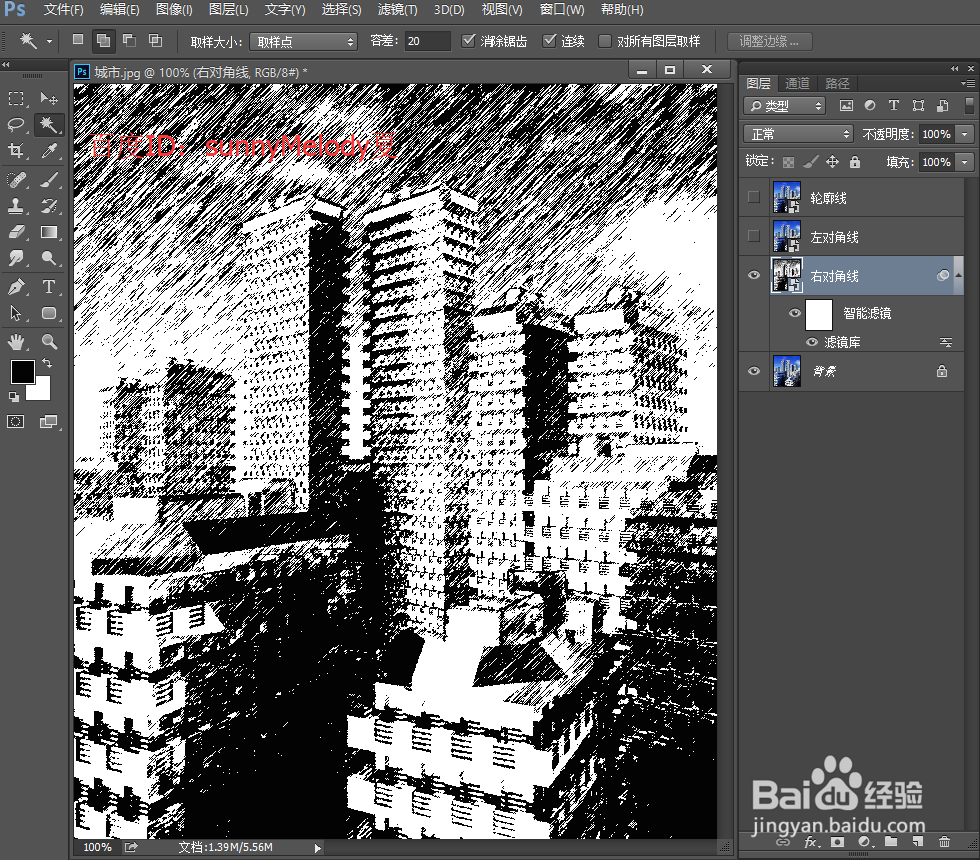Open blending mode 正常 dropdown
The height and width of the screenshot is (860, 980).
pyautogui.click(x=798, y=134)
